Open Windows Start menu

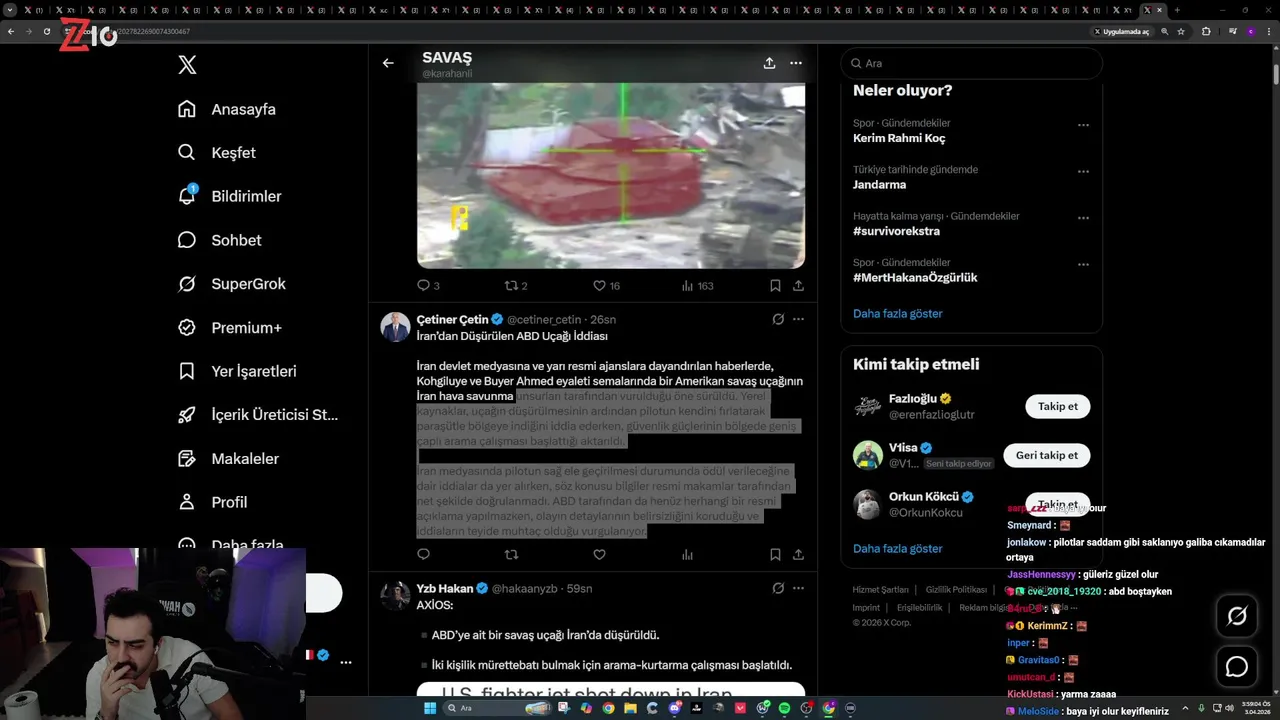pyautogui.click(x=430, y=708)
